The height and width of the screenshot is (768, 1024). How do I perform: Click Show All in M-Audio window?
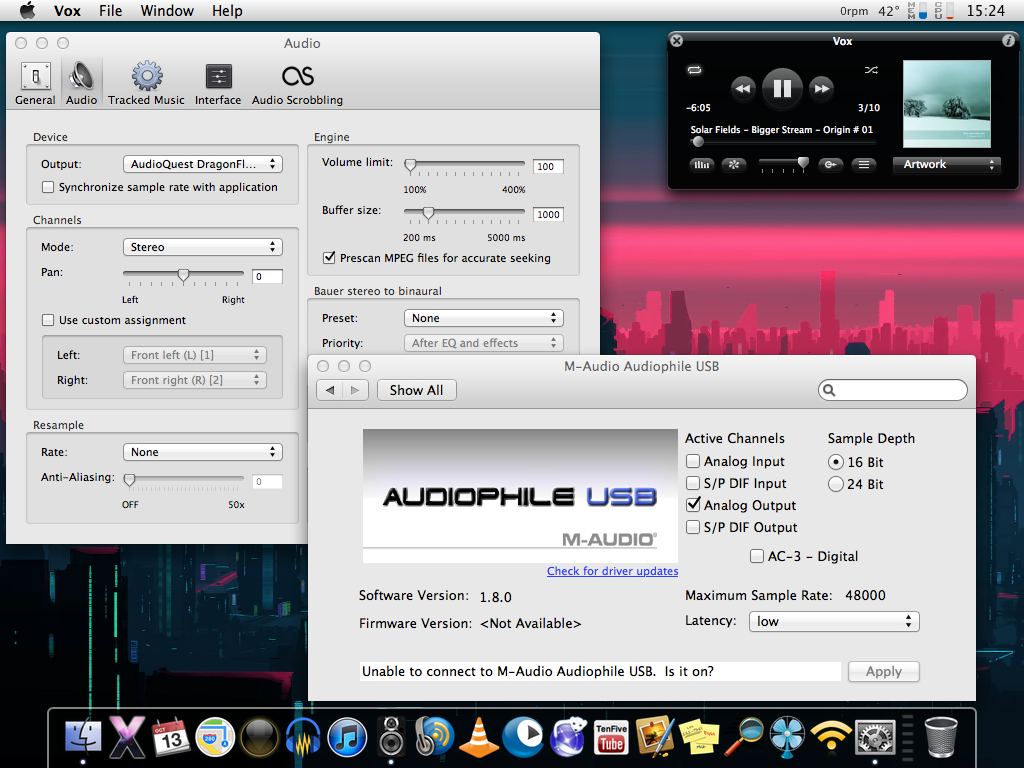pyautogui.click(x=417, y=390)
